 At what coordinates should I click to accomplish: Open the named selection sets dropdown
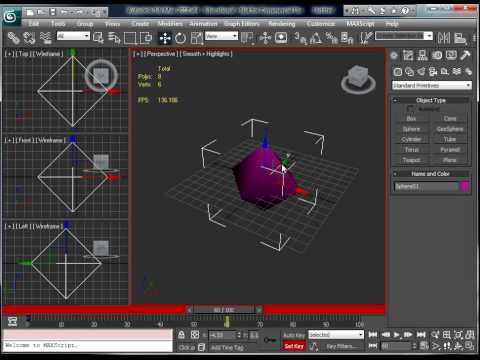tap(404, 35)
